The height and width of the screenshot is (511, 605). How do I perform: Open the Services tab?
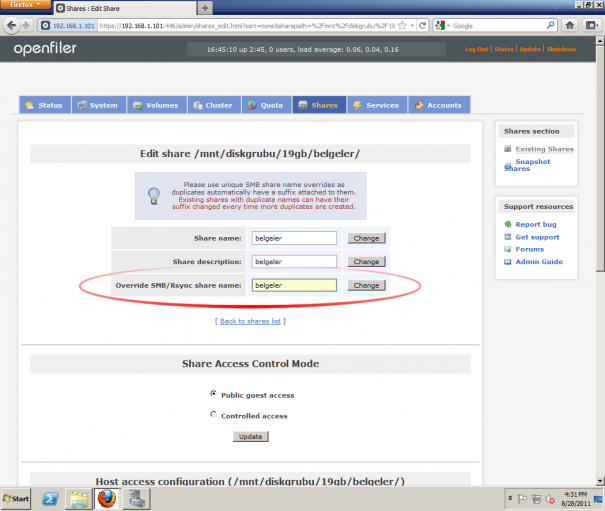[377, 105]
